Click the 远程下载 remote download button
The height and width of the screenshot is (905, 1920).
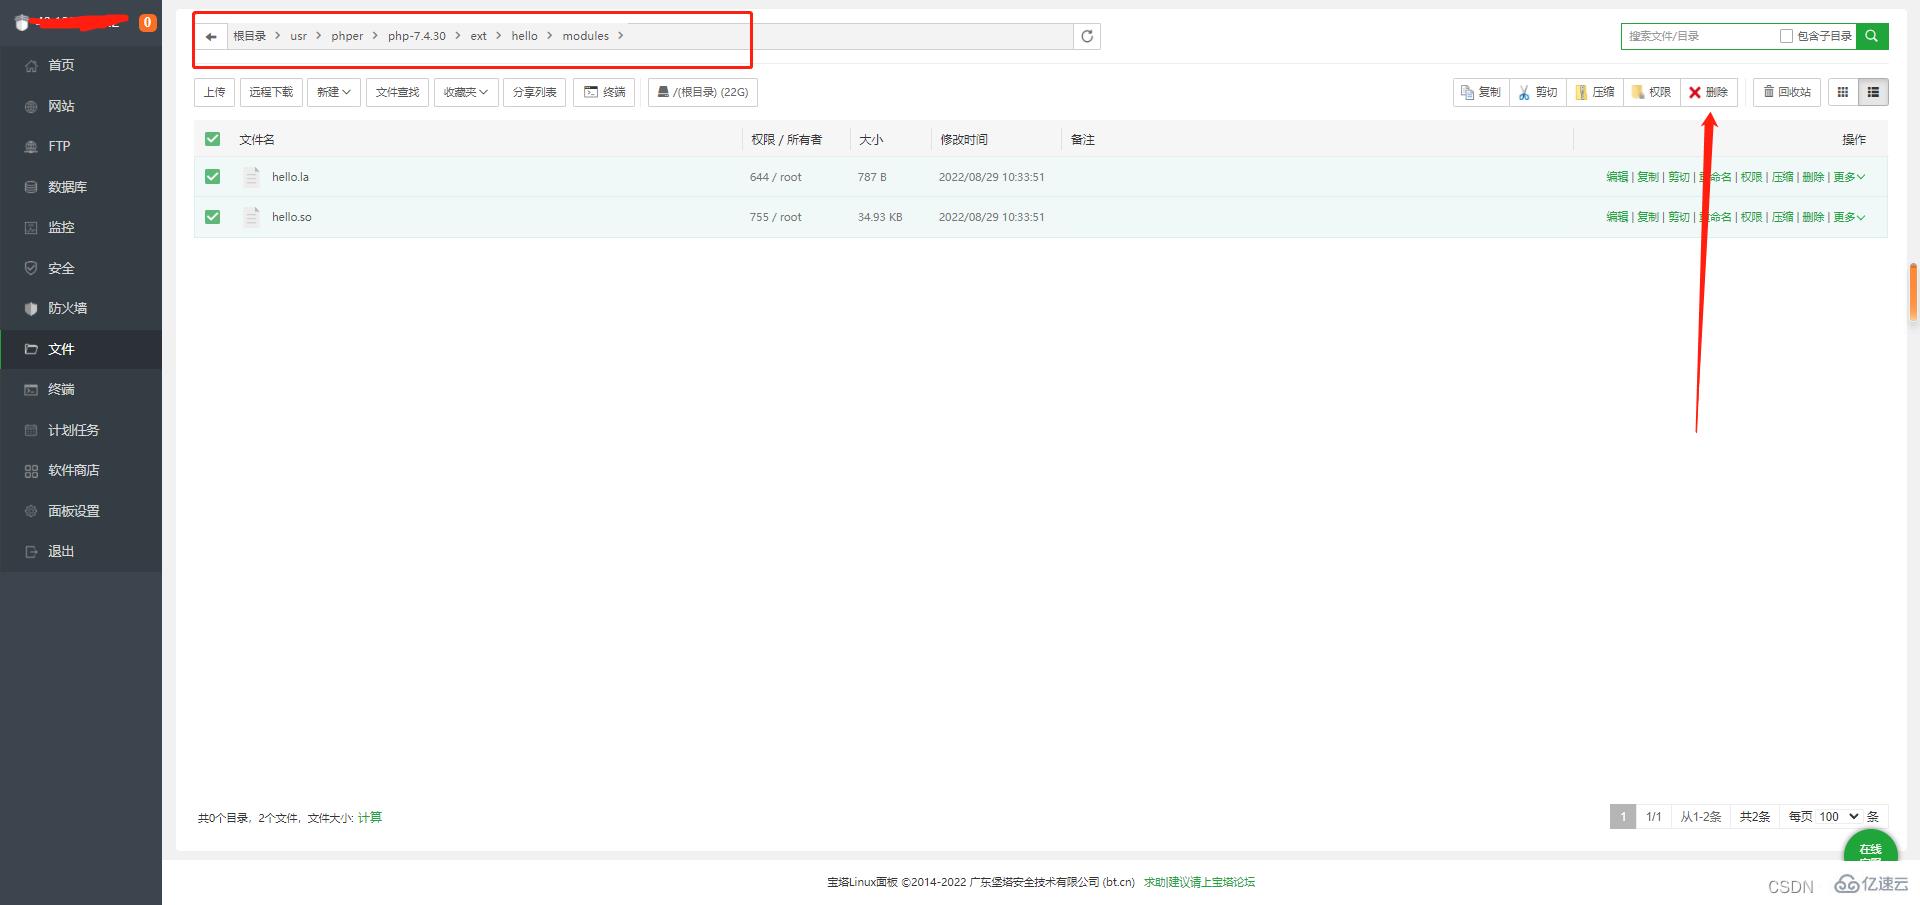pos(271,92)
